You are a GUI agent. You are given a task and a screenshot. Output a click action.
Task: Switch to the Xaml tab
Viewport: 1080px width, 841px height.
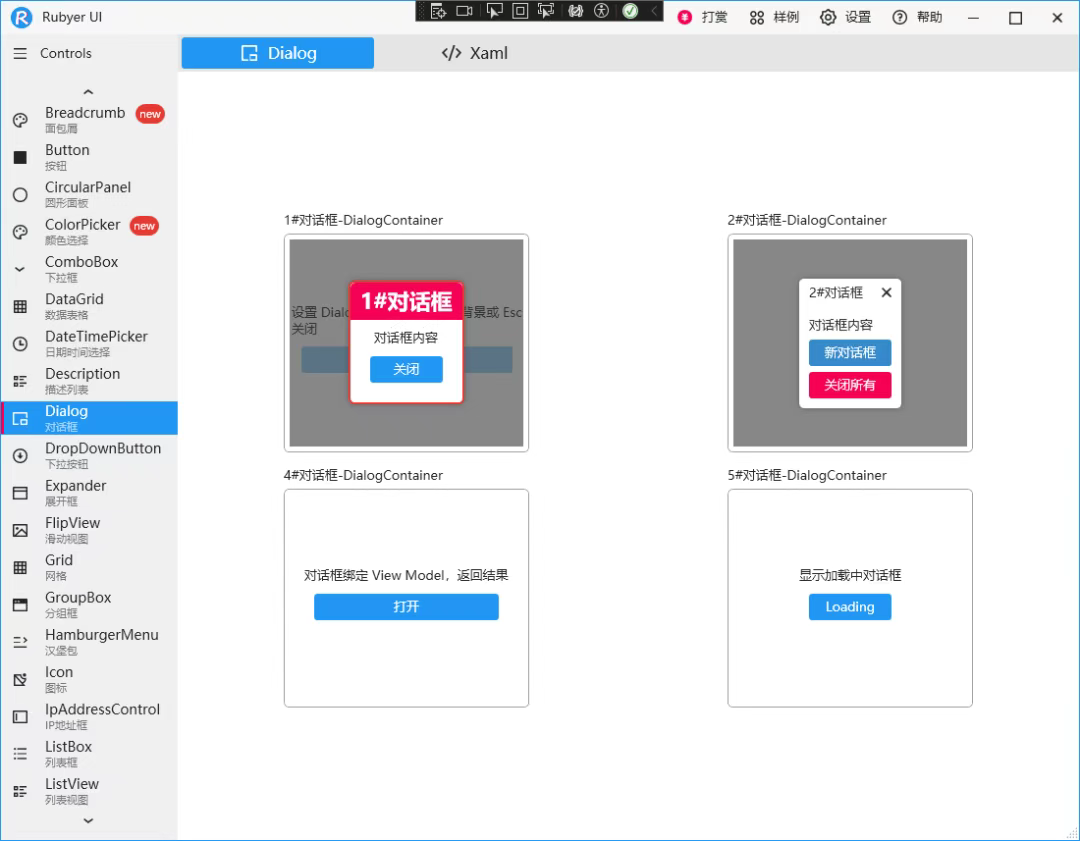coord(474,53)
